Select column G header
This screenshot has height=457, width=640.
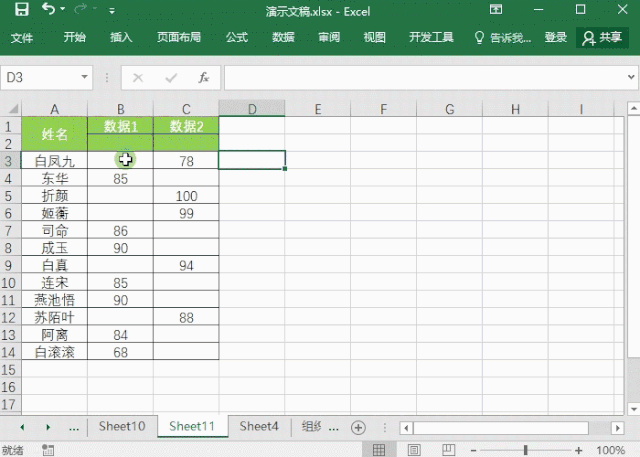click(449, 109)
